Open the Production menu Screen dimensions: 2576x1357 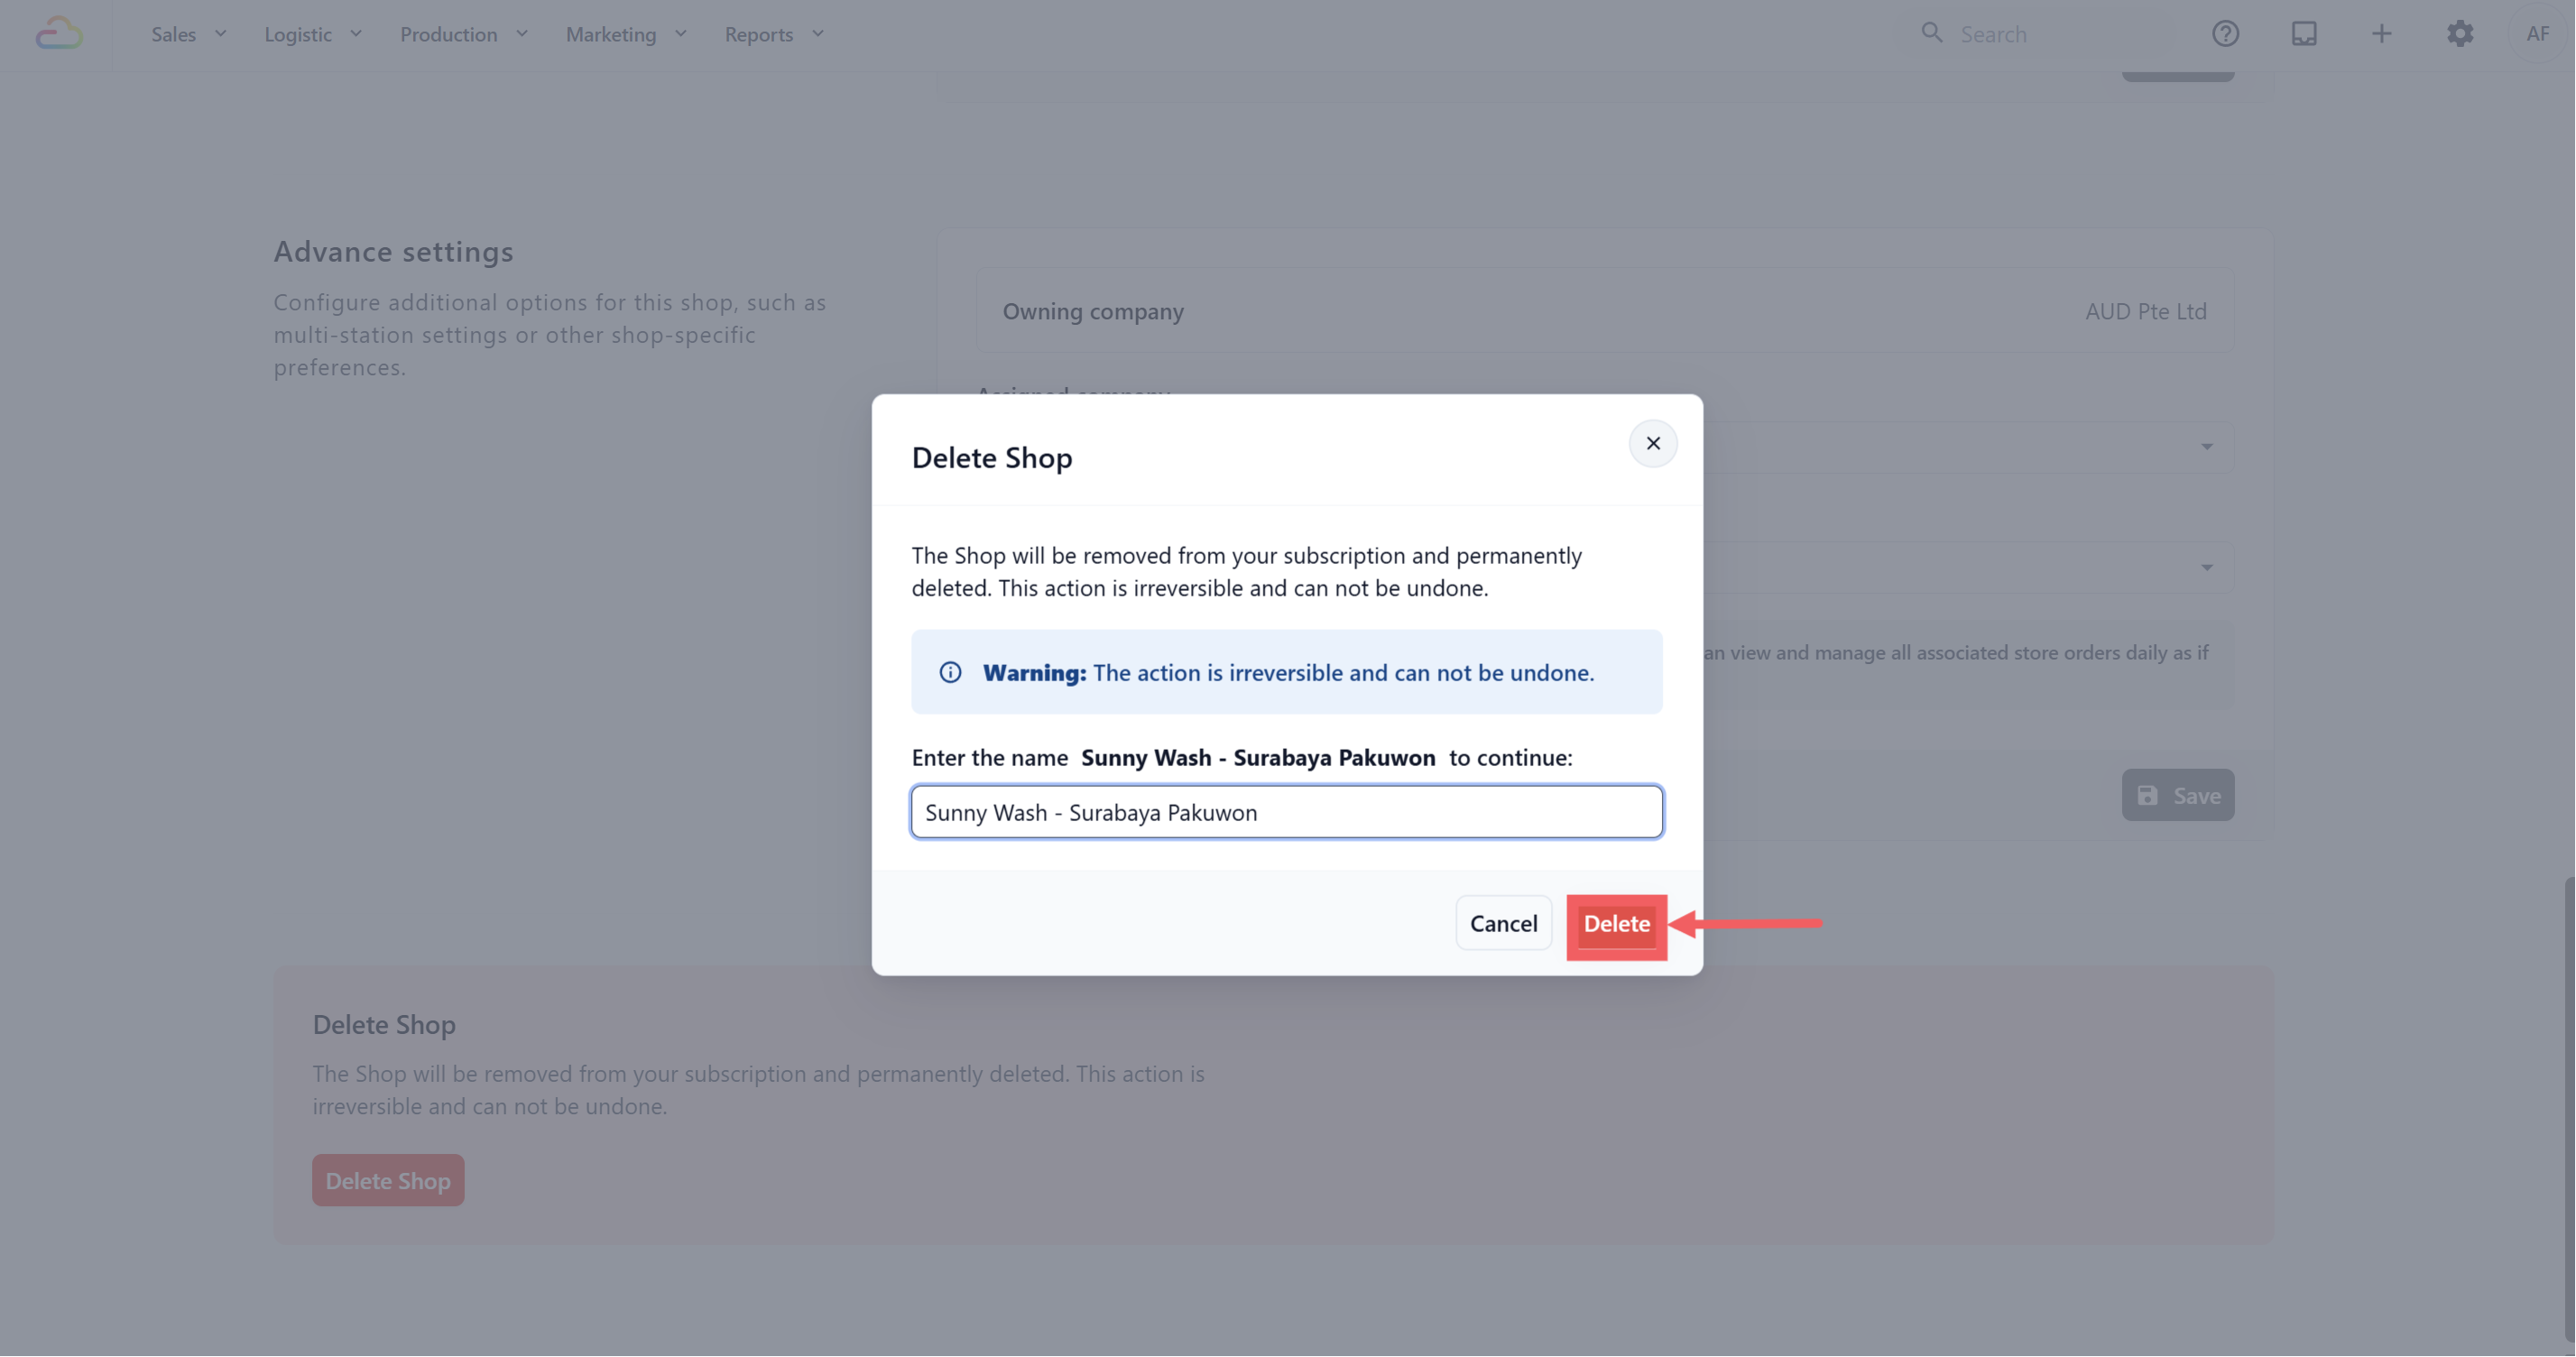click(464, 34)
